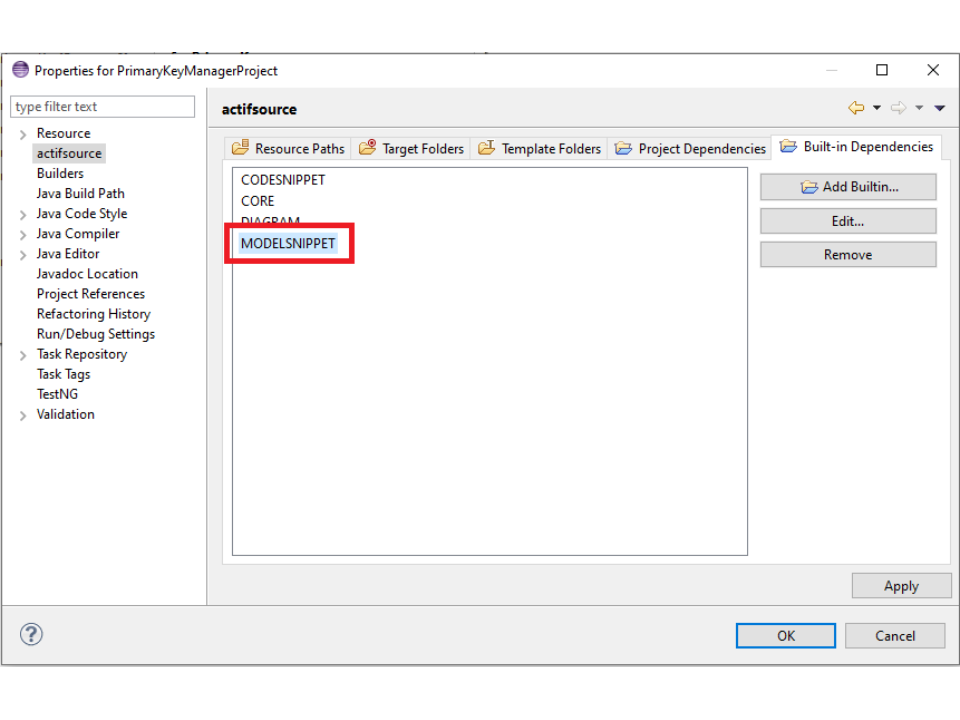Screen dimensions: 960x720
Task: Click the type filter text field
Action: click(x=102, y=107)
